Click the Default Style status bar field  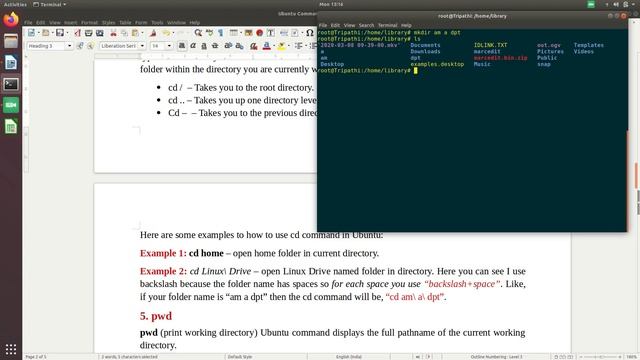pos(240,357)
